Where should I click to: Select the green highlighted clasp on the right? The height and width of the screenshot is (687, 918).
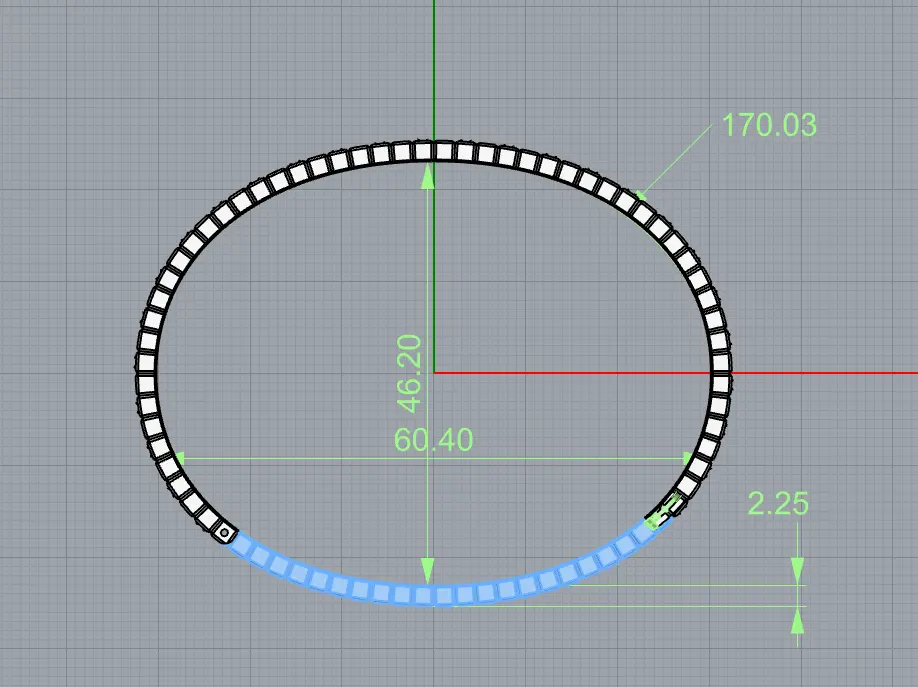(x=663, y=514)
